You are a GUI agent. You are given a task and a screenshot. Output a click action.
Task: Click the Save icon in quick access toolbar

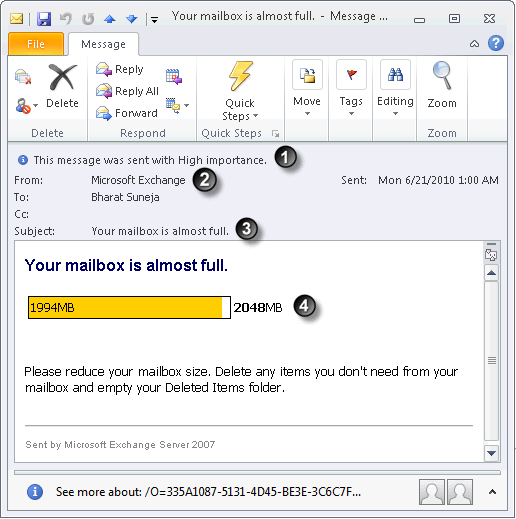click(x=44, y=19)
